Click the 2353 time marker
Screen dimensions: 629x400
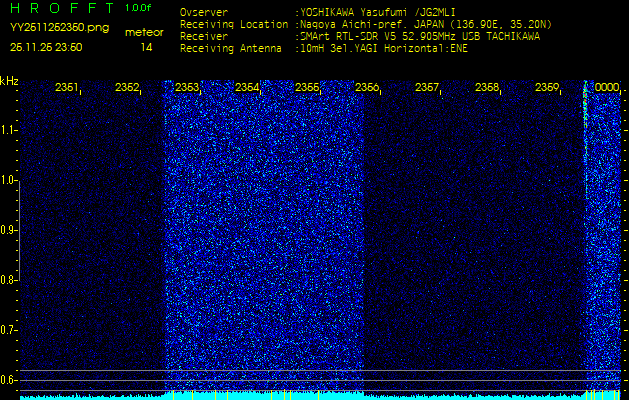pyautogui.click(x=187, y=87)
